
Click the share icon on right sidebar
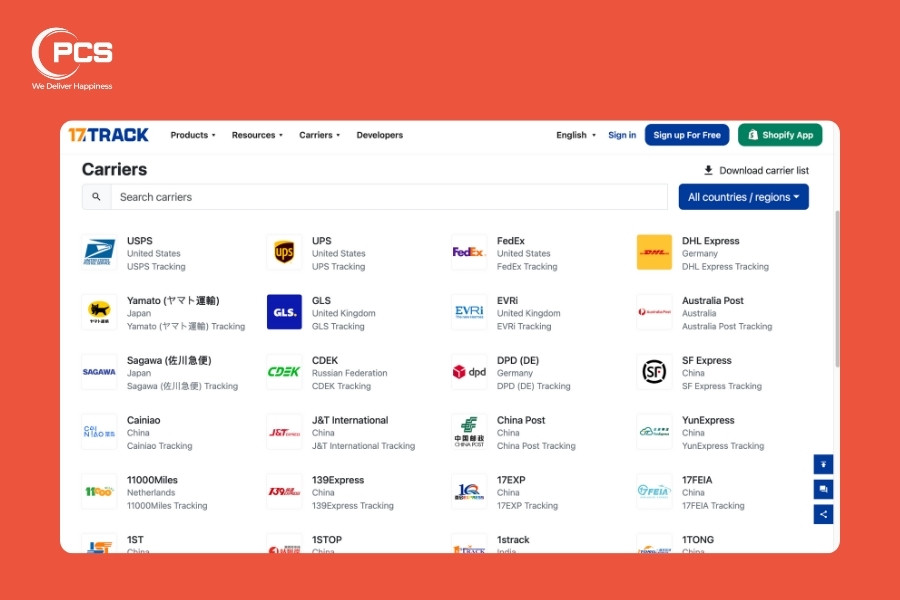(x=823, y=514)
